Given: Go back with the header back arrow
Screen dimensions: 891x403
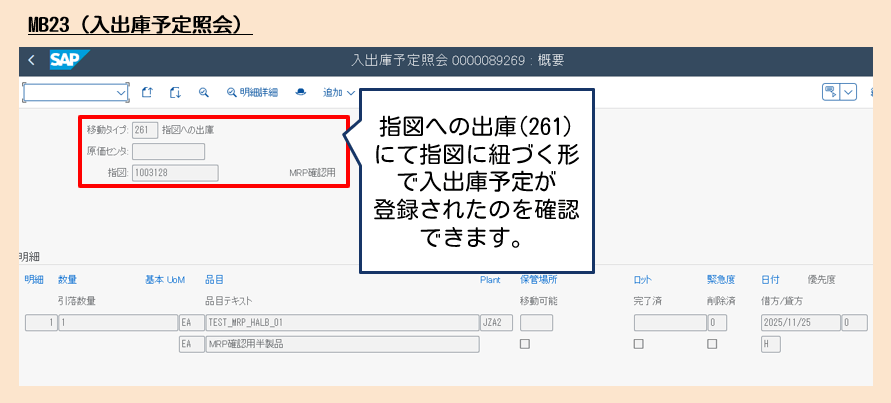Looking at the screenshot, I should click(31, 60).
